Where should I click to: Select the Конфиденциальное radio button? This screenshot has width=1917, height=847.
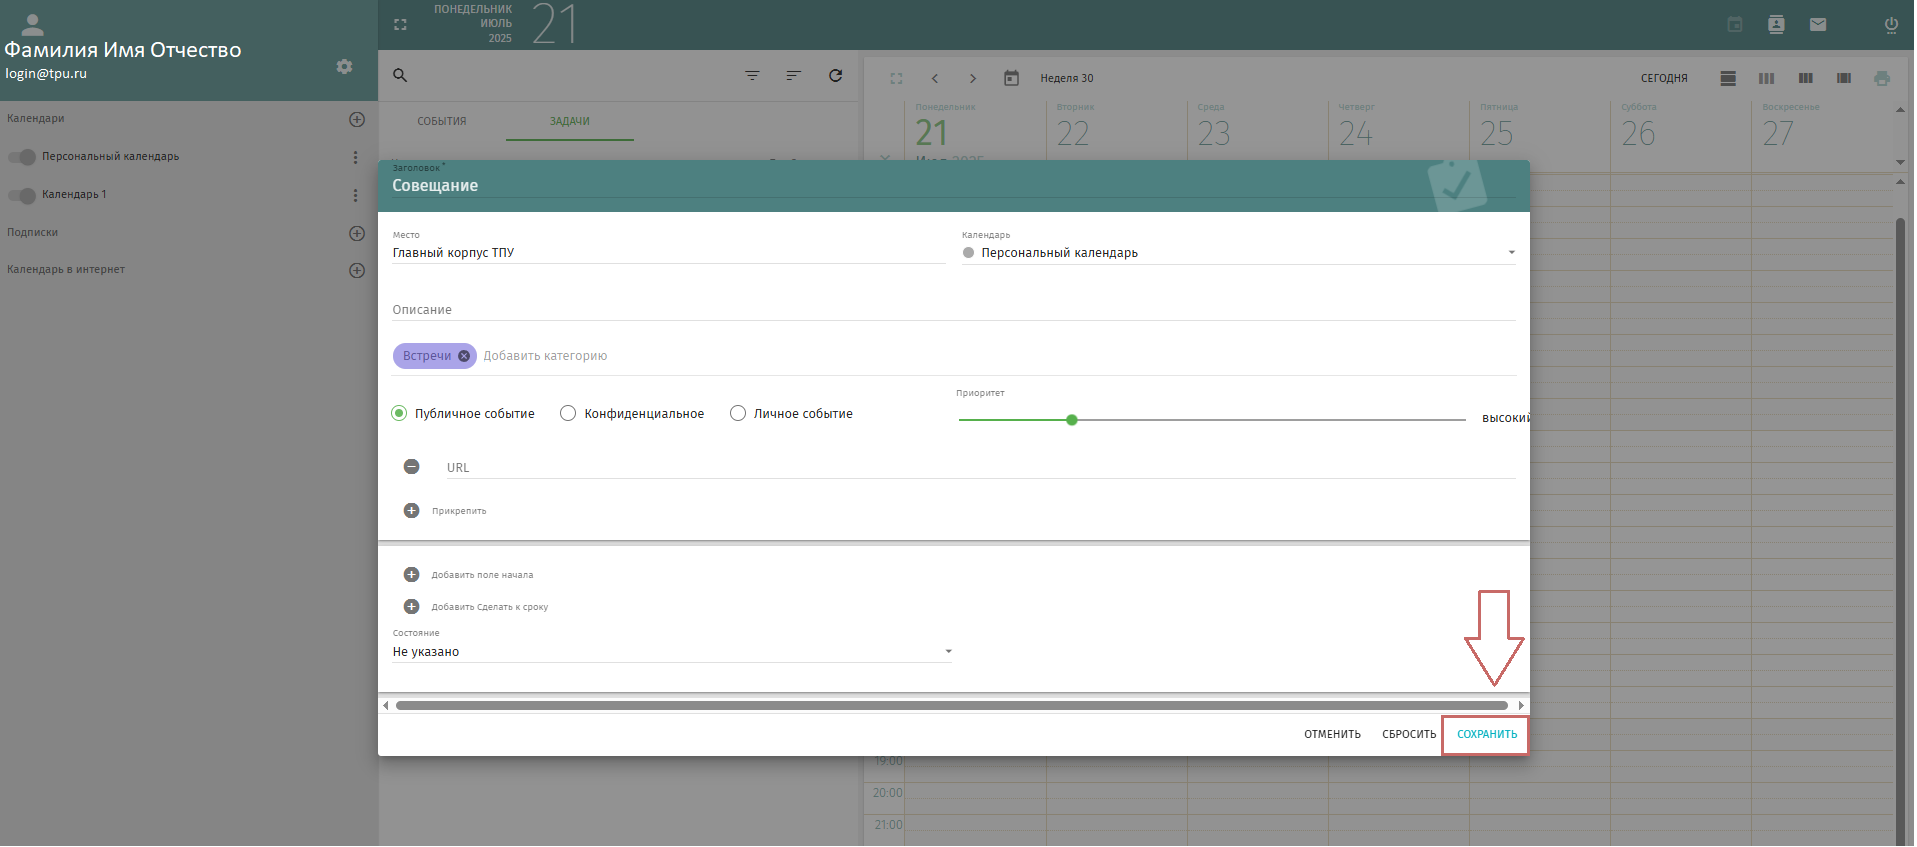(568, 414)
